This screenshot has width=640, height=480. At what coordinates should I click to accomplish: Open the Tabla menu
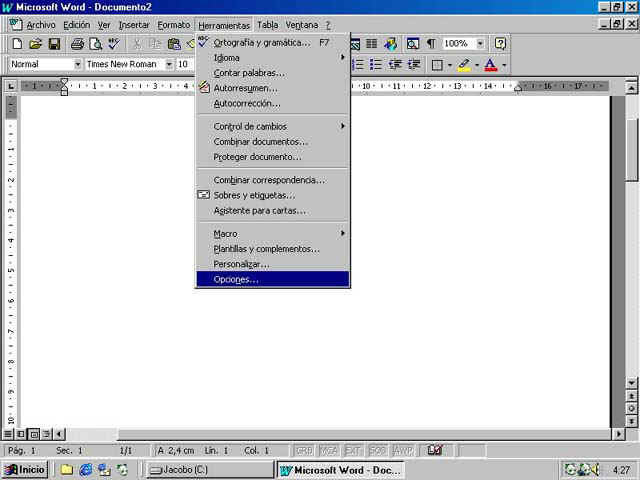pyautogui.click(x=268, y=25)
